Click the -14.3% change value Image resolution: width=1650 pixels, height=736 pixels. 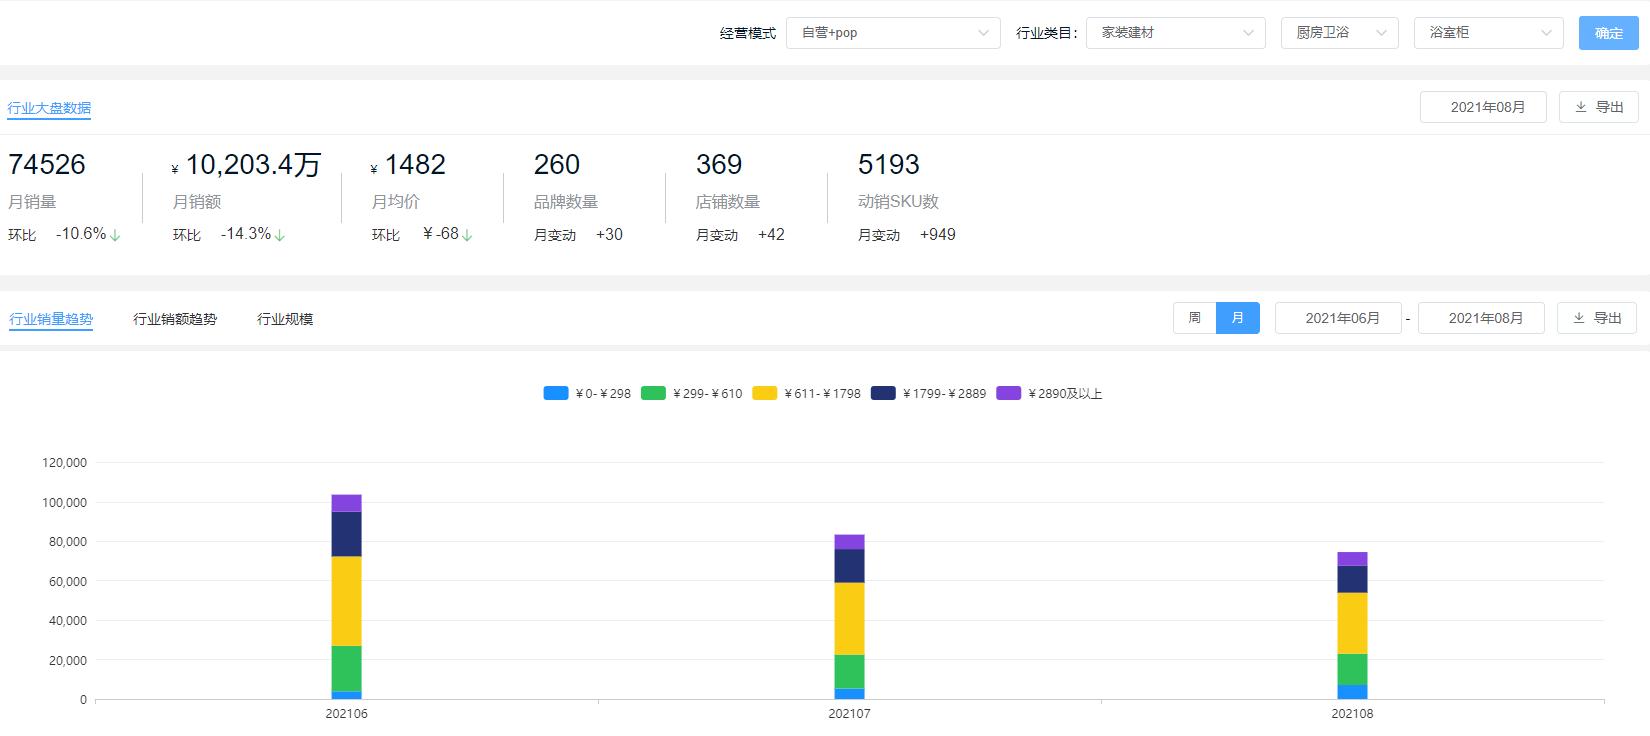(246, 234)
